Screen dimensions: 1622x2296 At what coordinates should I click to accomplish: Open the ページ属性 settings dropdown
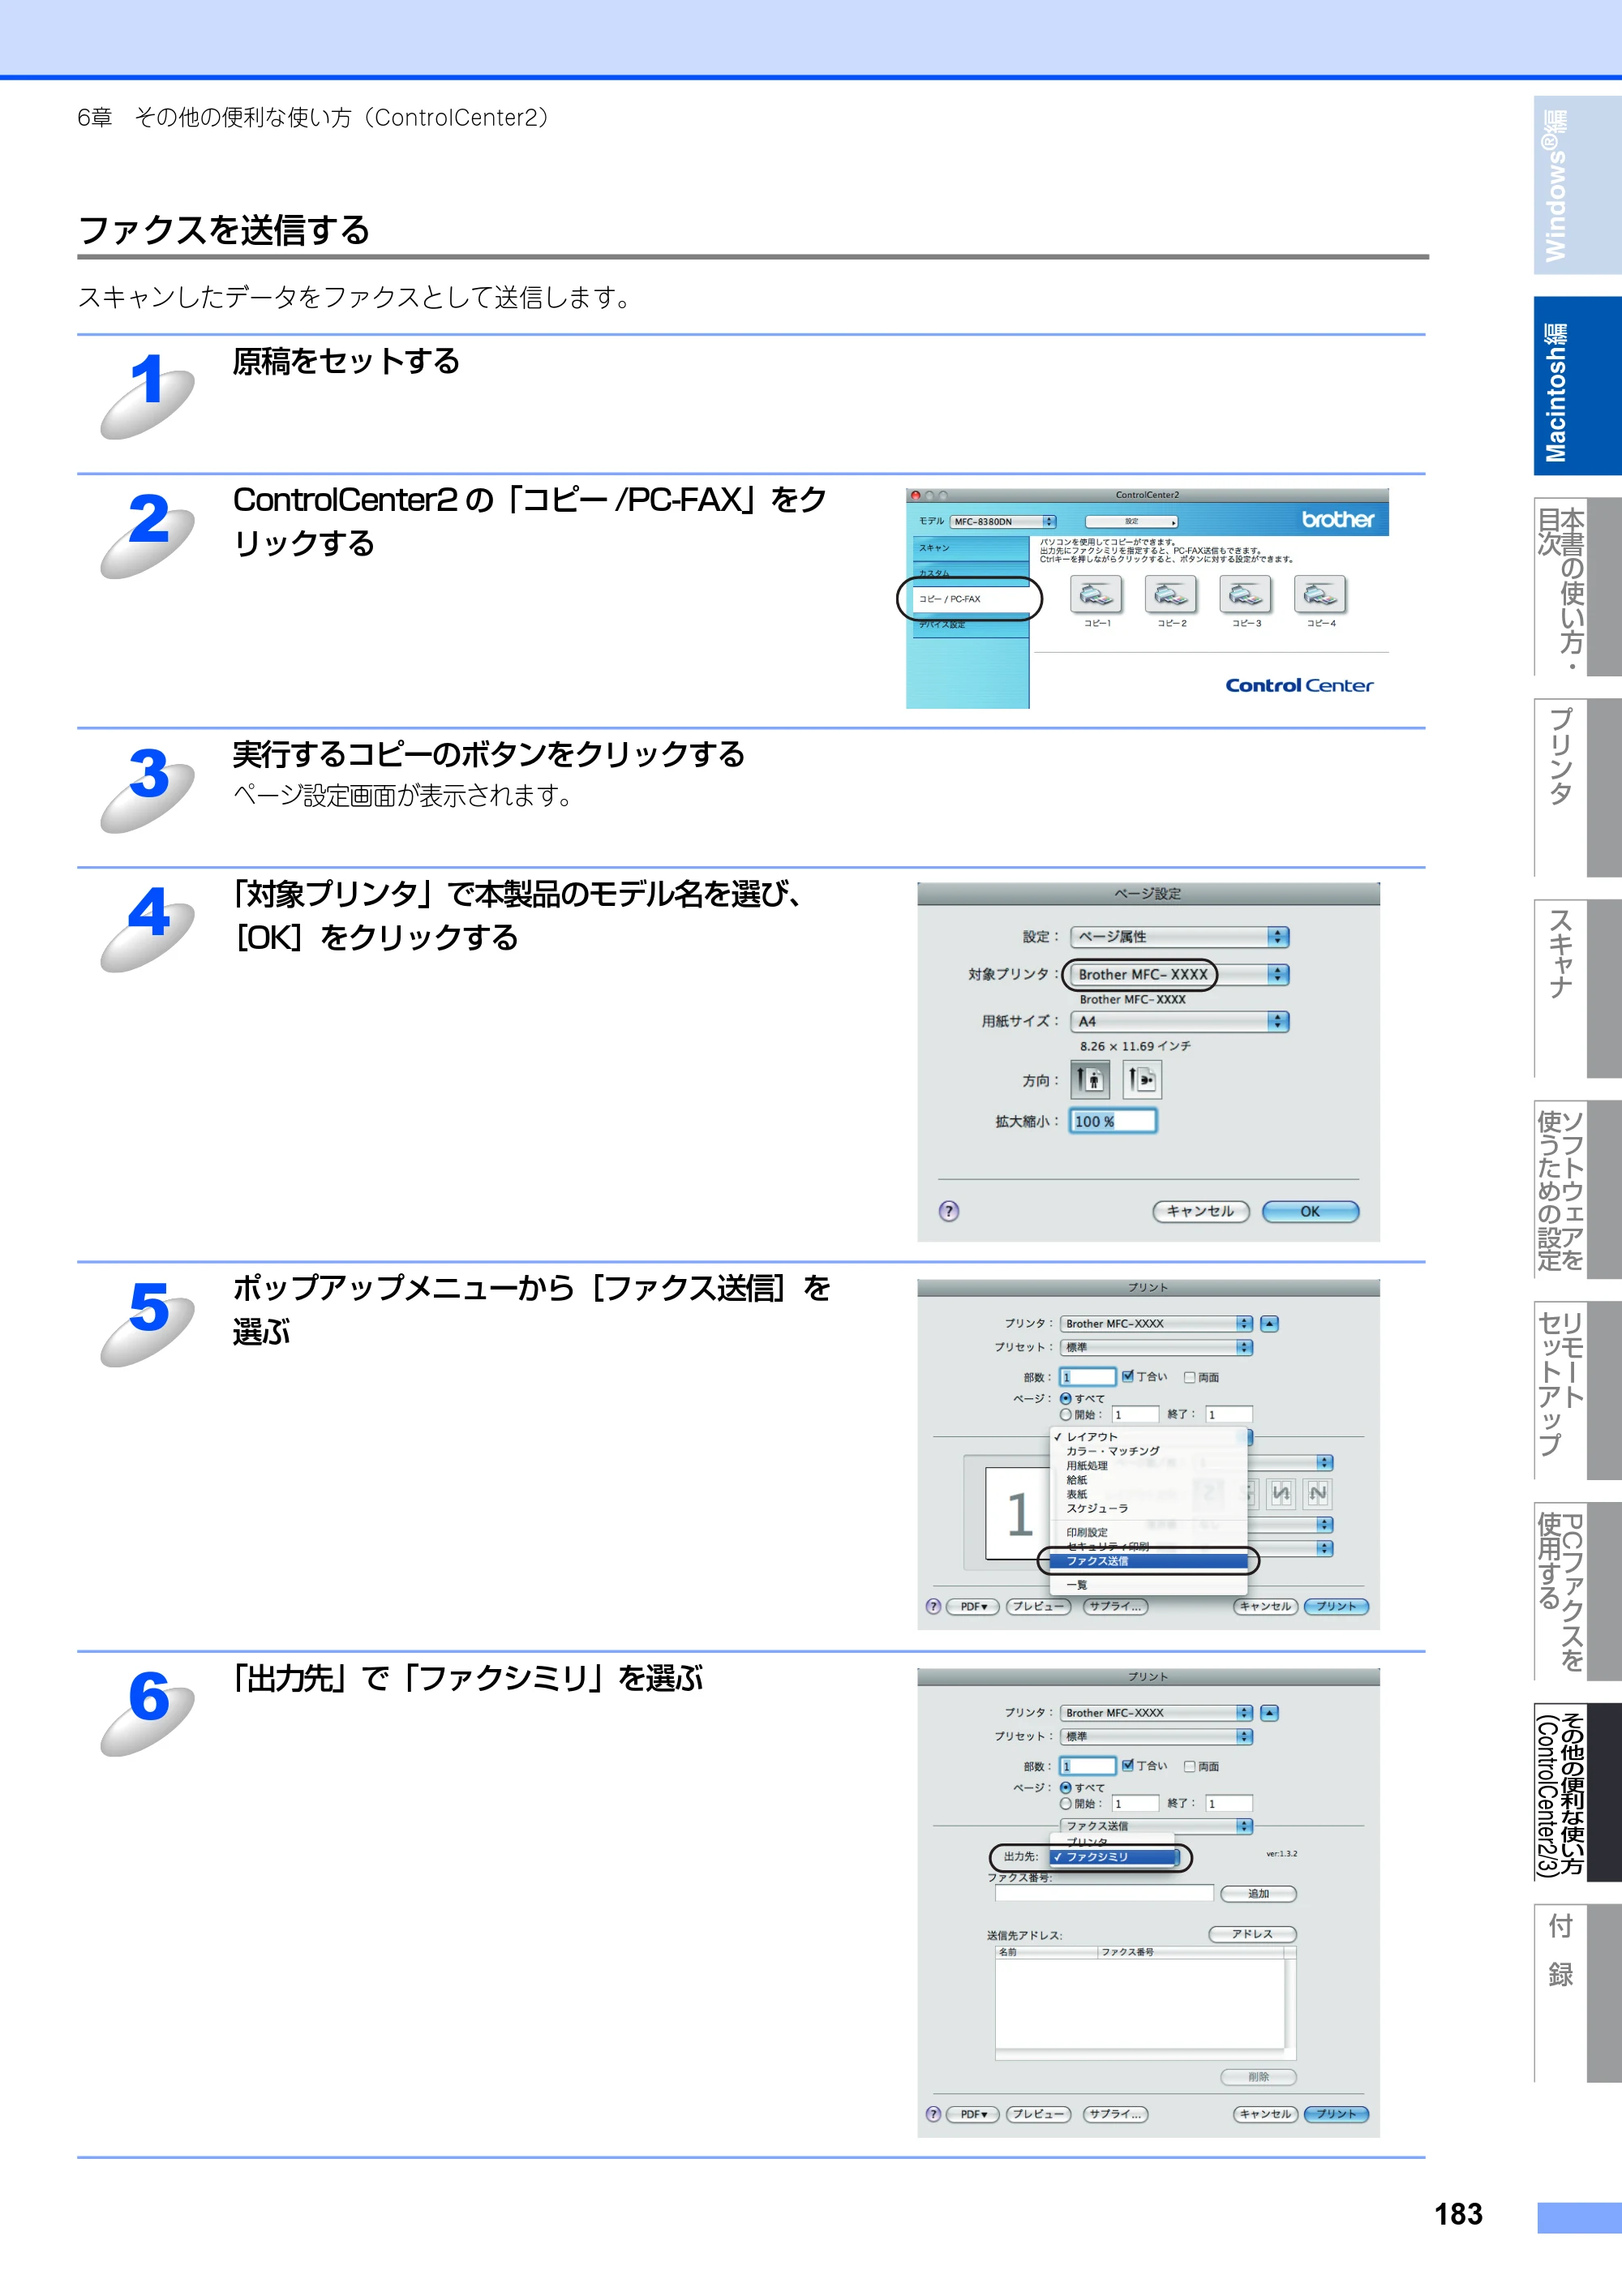click(x=1180, y=936)
